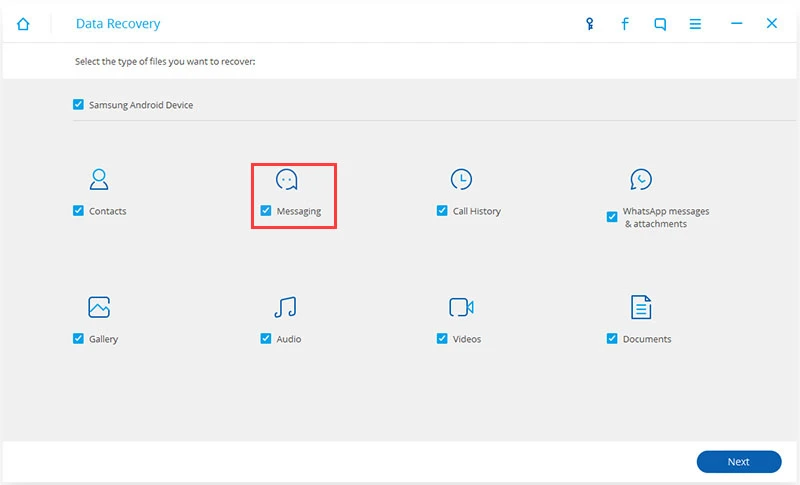Uncheck the Samsung Android Device checkbox
The image size is (800, 485).
(x=79, y=104)
